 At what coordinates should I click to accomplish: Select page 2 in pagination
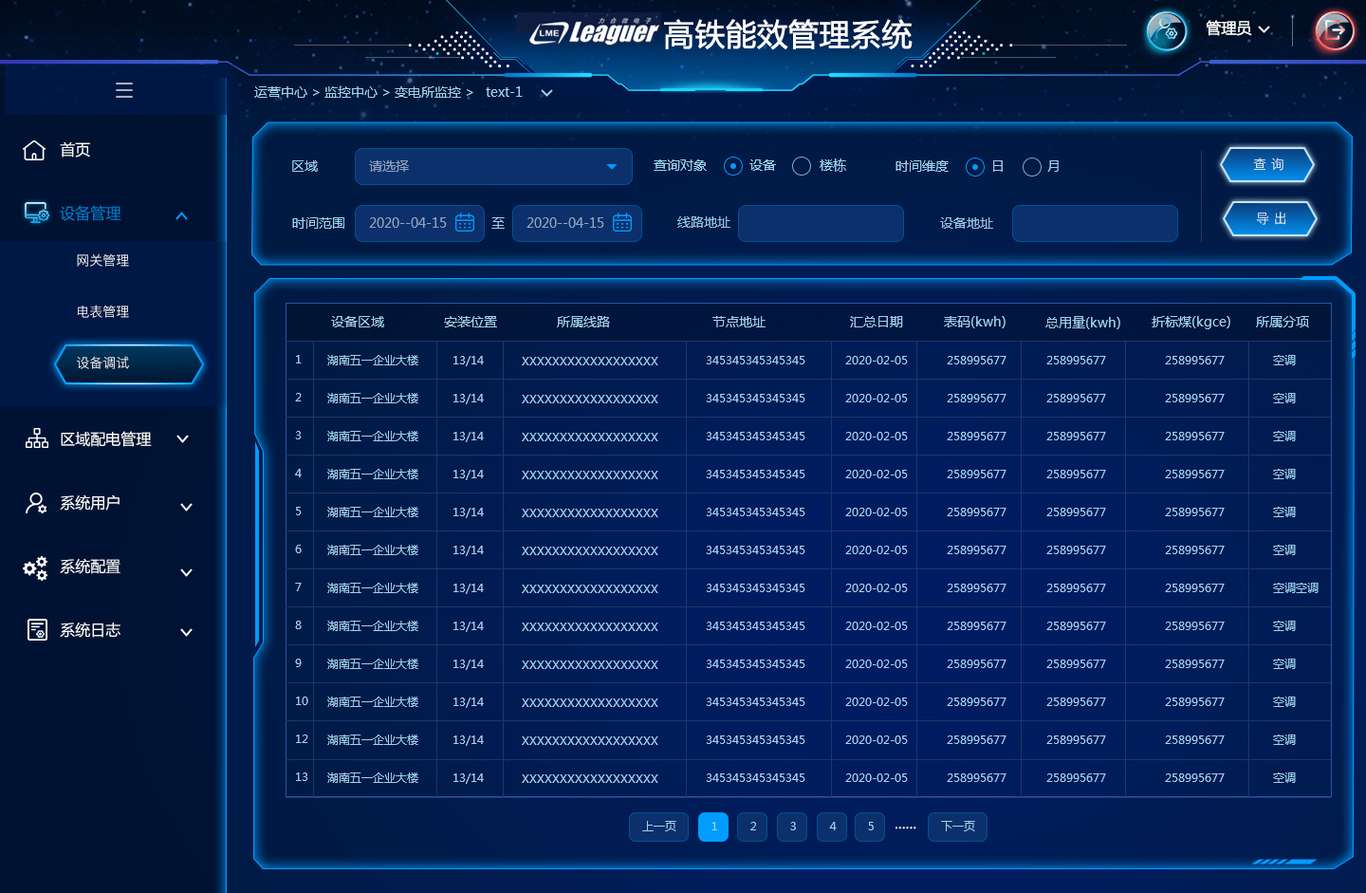tap(752, 827)
